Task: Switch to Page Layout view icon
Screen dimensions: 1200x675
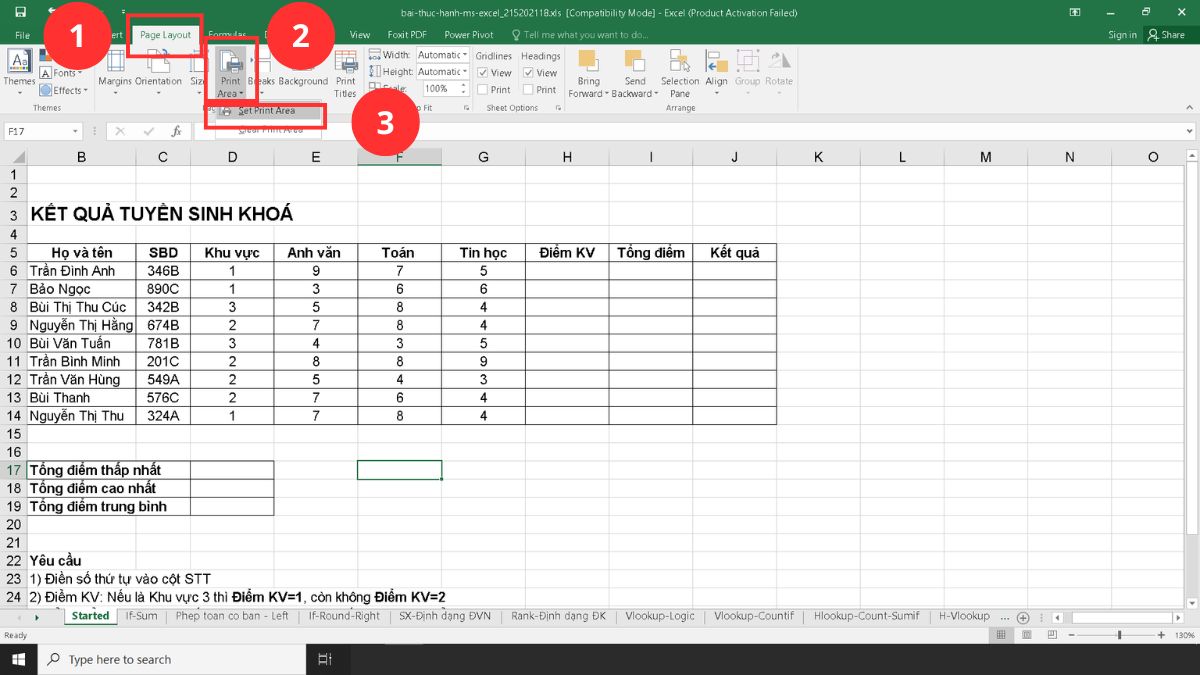Action: click(1027, 635)
